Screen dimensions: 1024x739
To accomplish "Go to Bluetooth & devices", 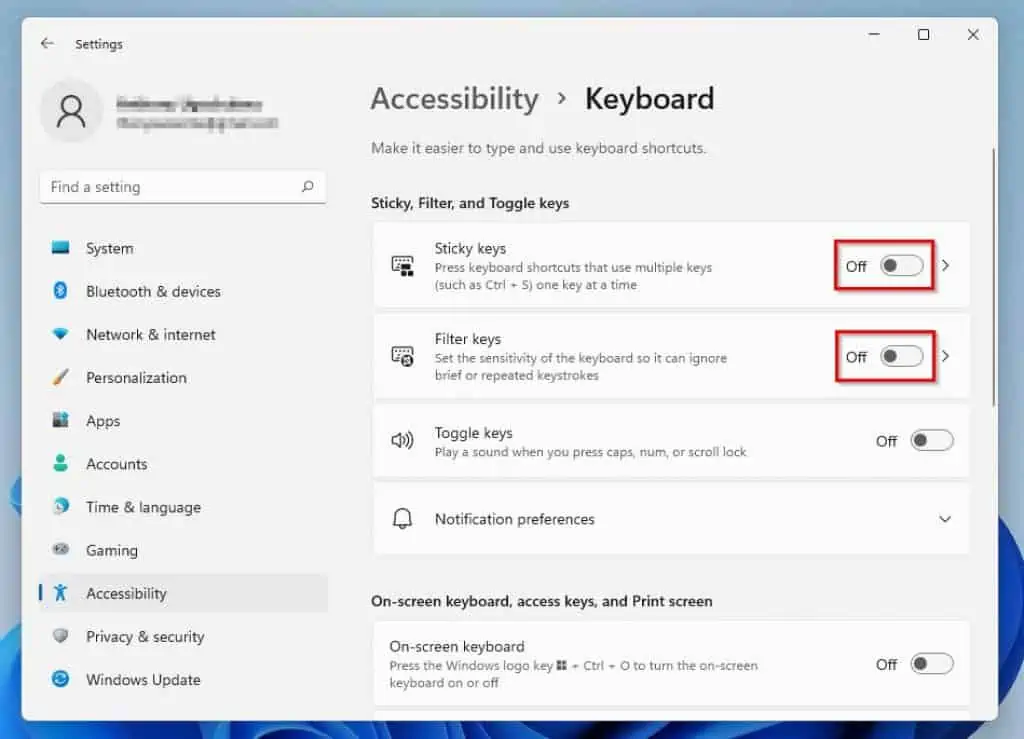I will 184,291.
